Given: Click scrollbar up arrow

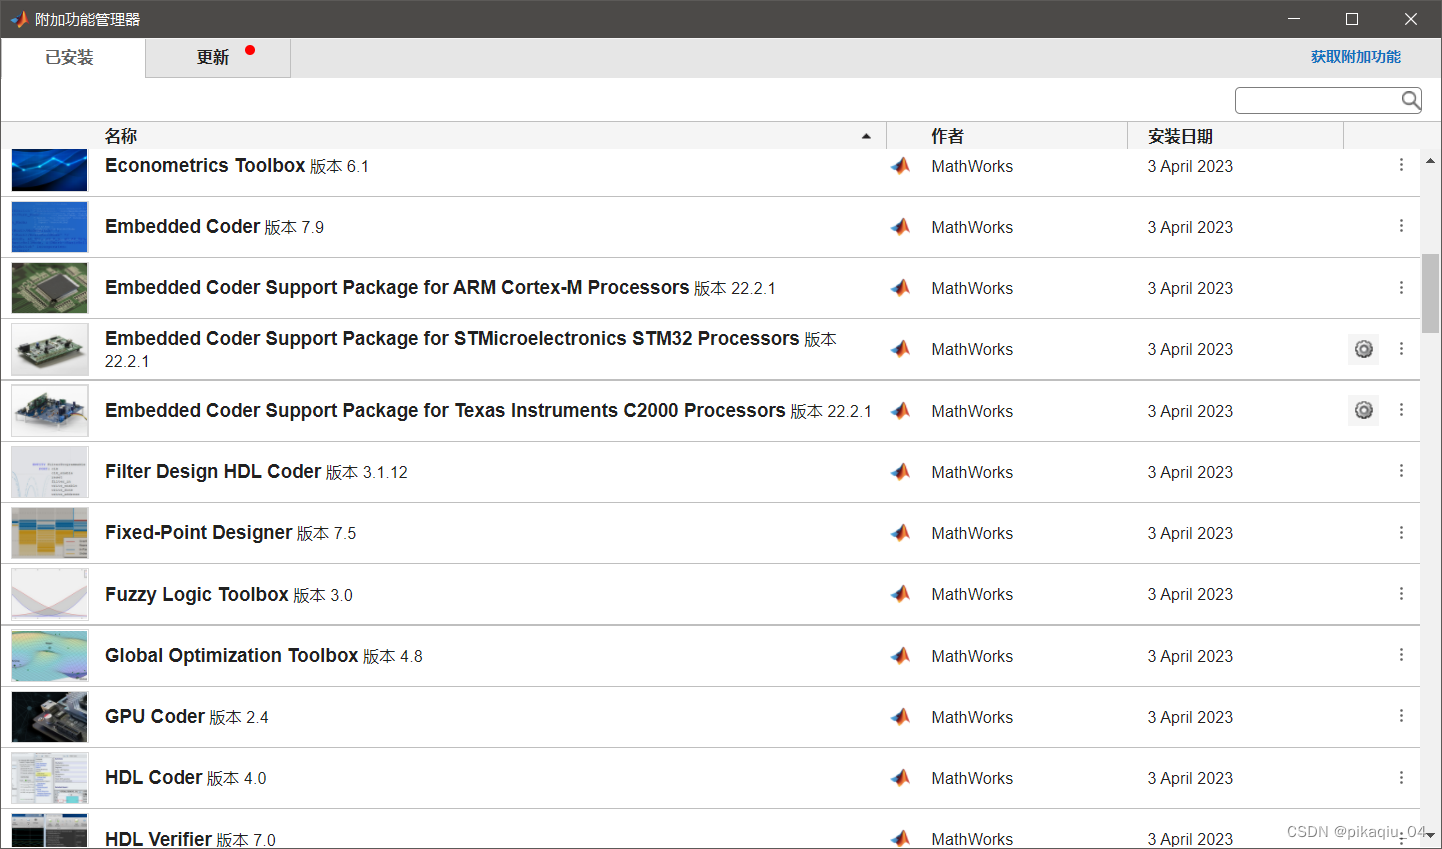Looking at the screenshot, I should [x=1430, y=161].
